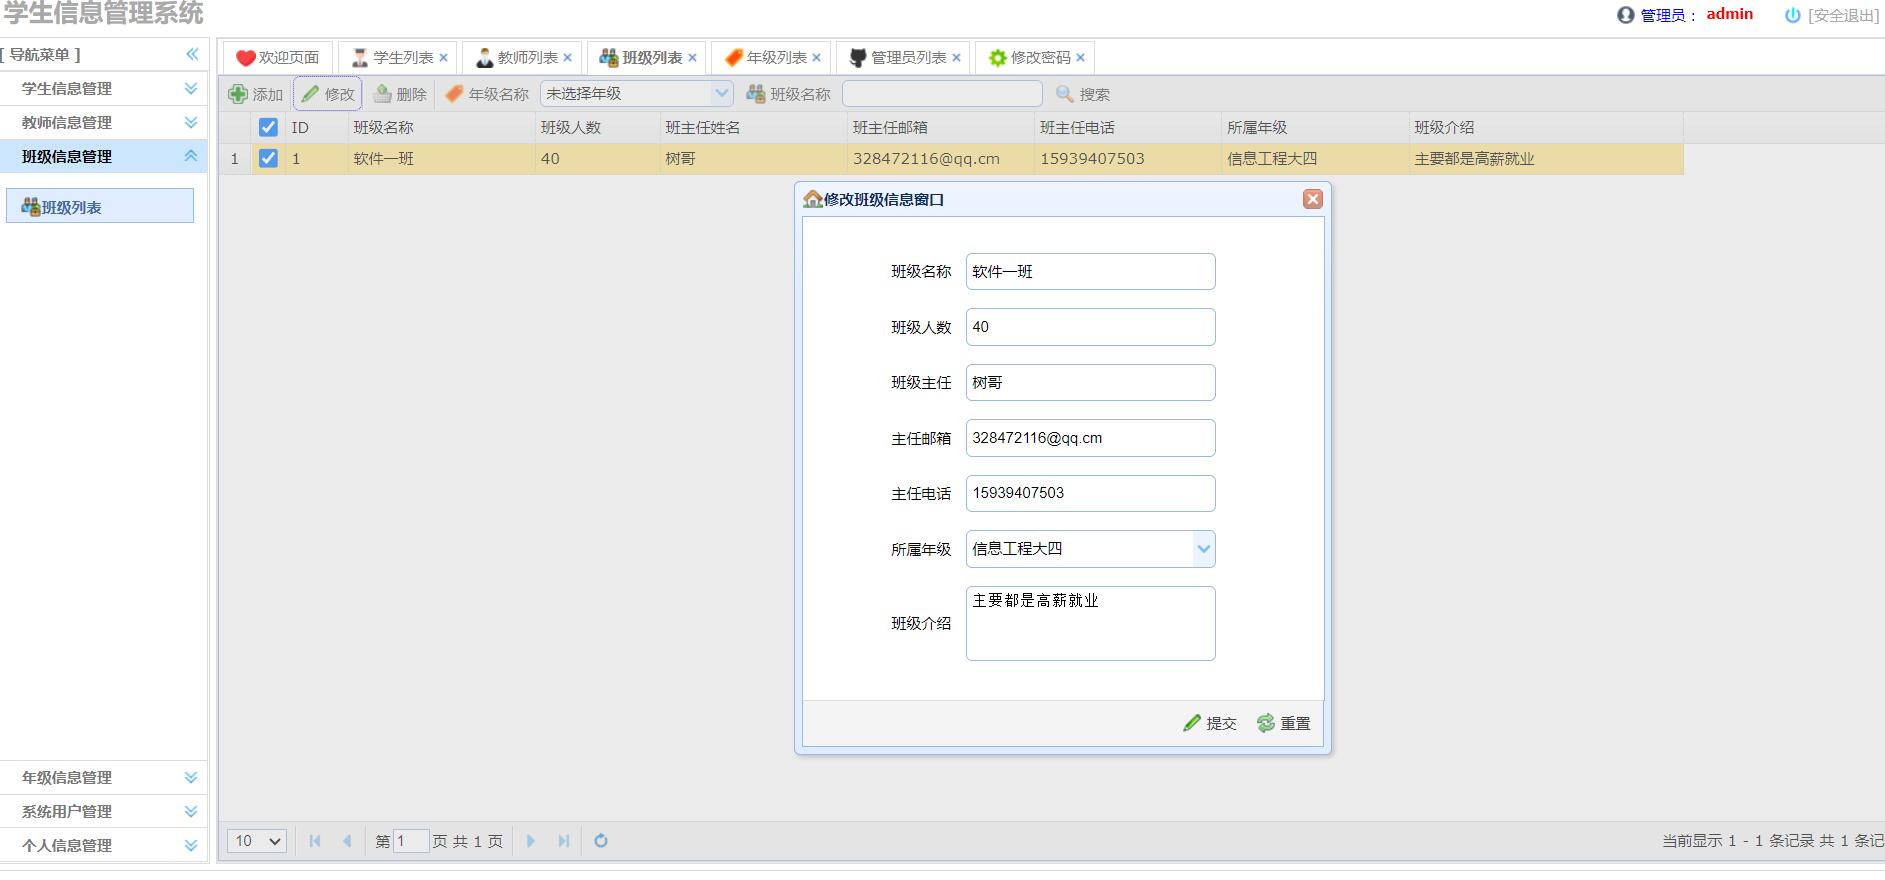Click the 班级名称 column header
The image size is (1885, 880).
(441, 127)
